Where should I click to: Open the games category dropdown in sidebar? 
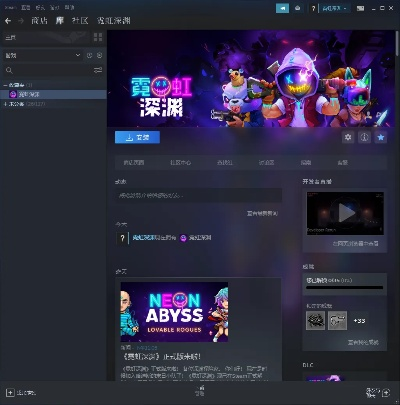point(42,55)
